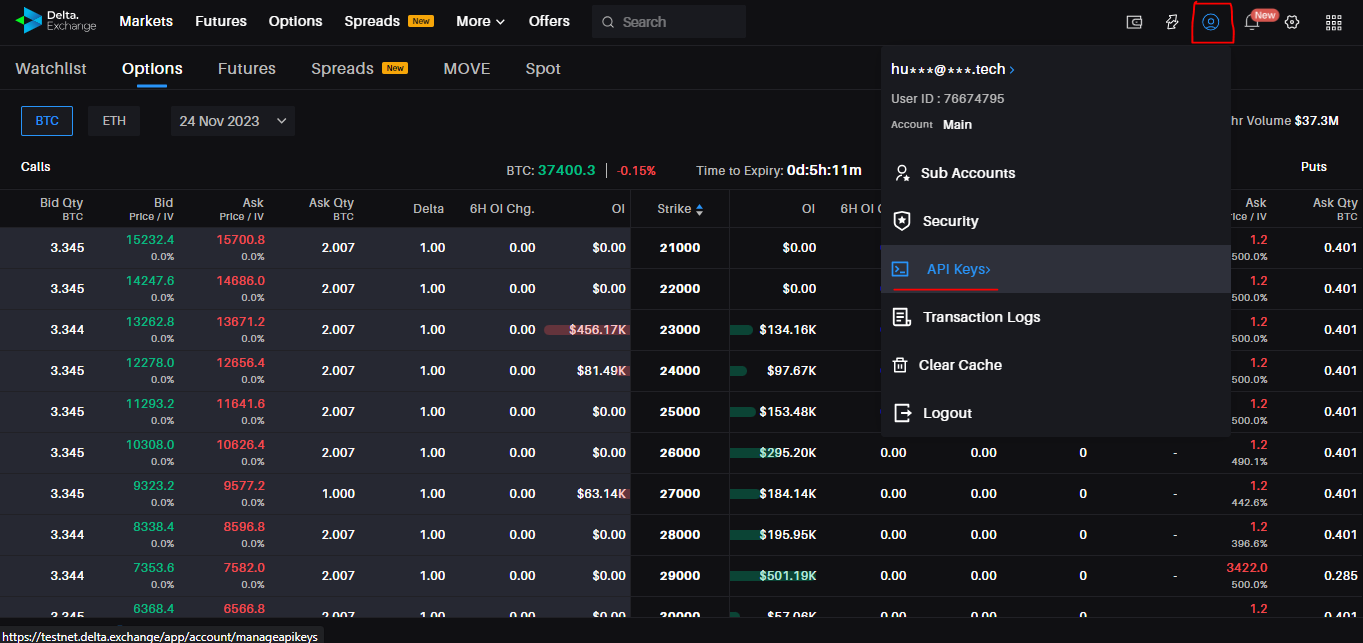
Task: Click the 27000 strike cell
Action: [x=680, y=494]
